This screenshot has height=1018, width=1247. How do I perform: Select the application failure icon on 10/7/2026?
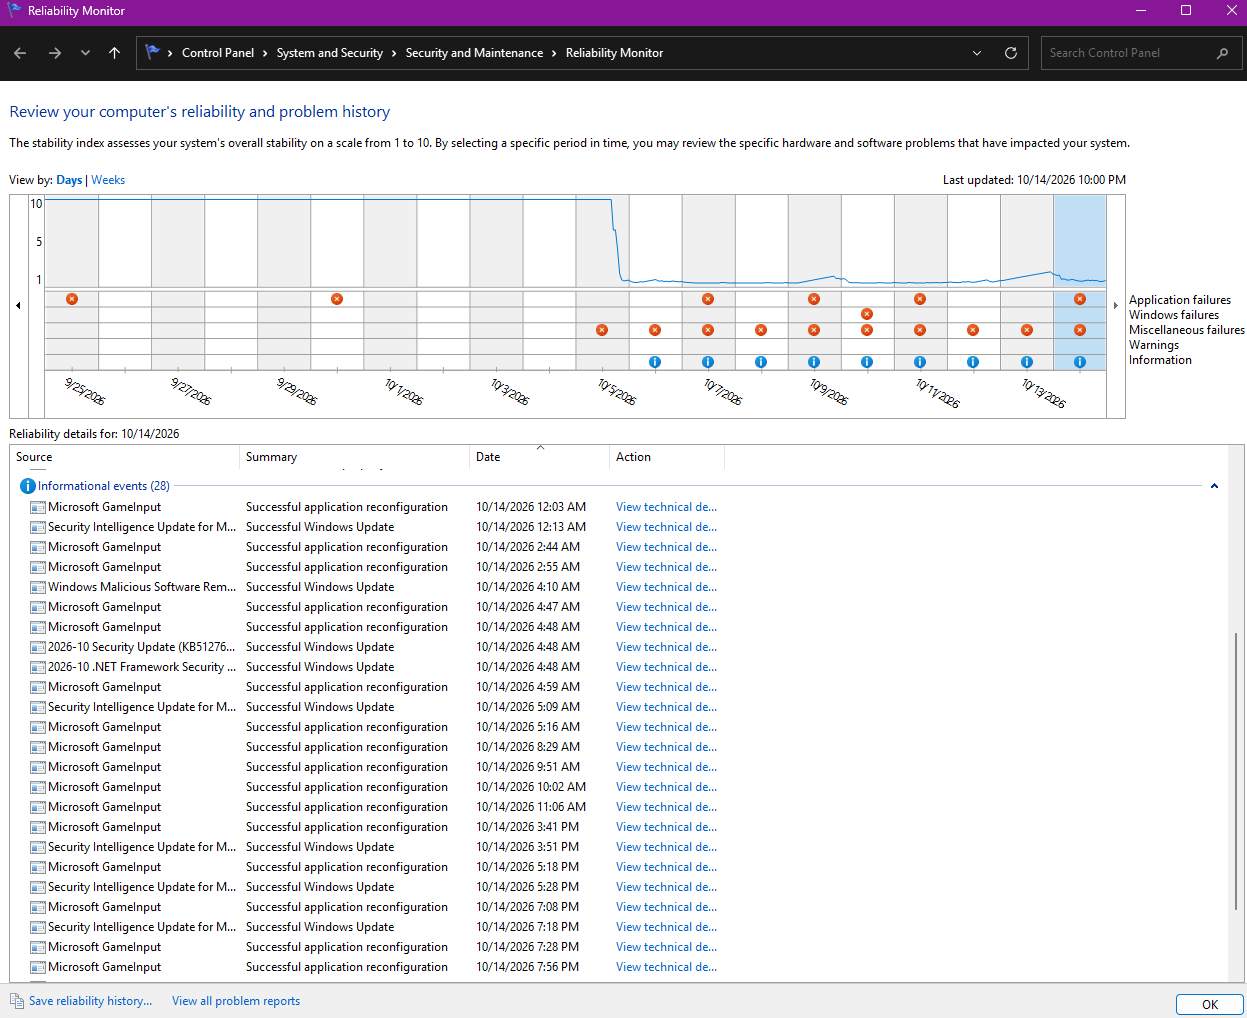pyautogui.click(x=708, y=299)
